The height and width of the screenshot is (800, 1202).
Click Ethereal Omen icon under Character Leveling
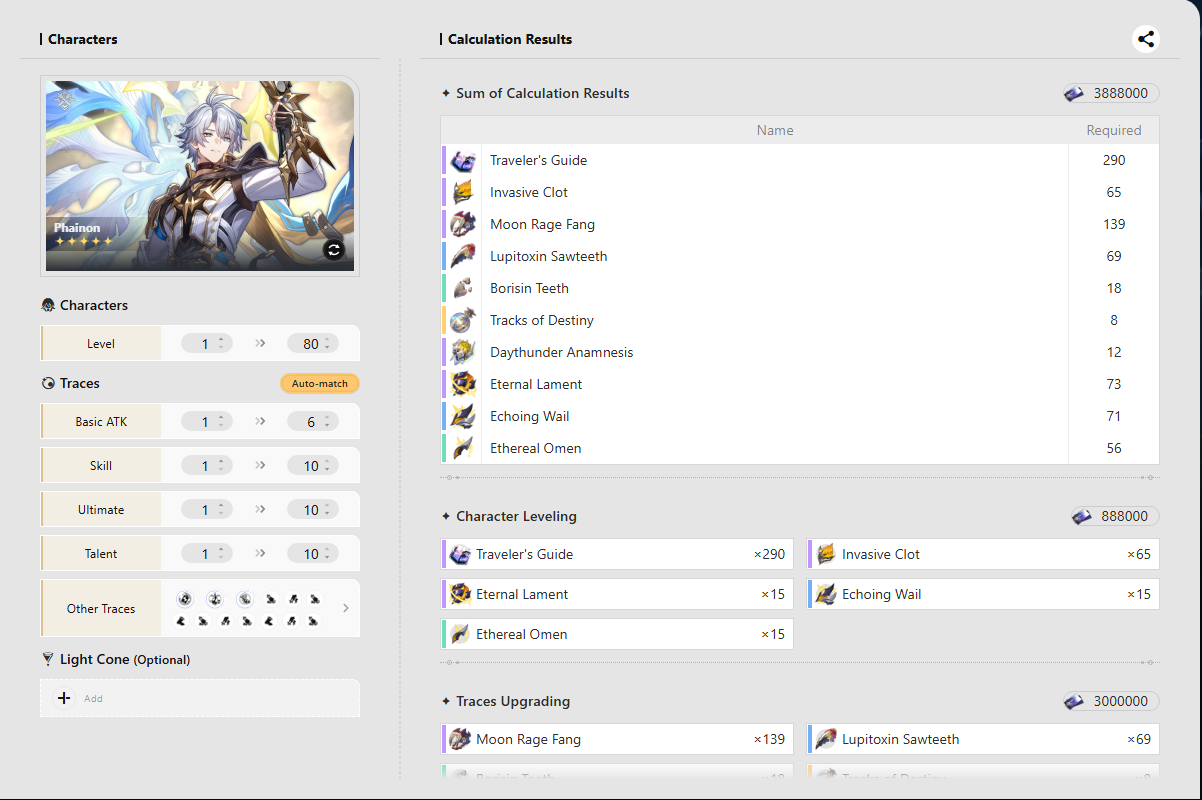[x=460, y=634]
